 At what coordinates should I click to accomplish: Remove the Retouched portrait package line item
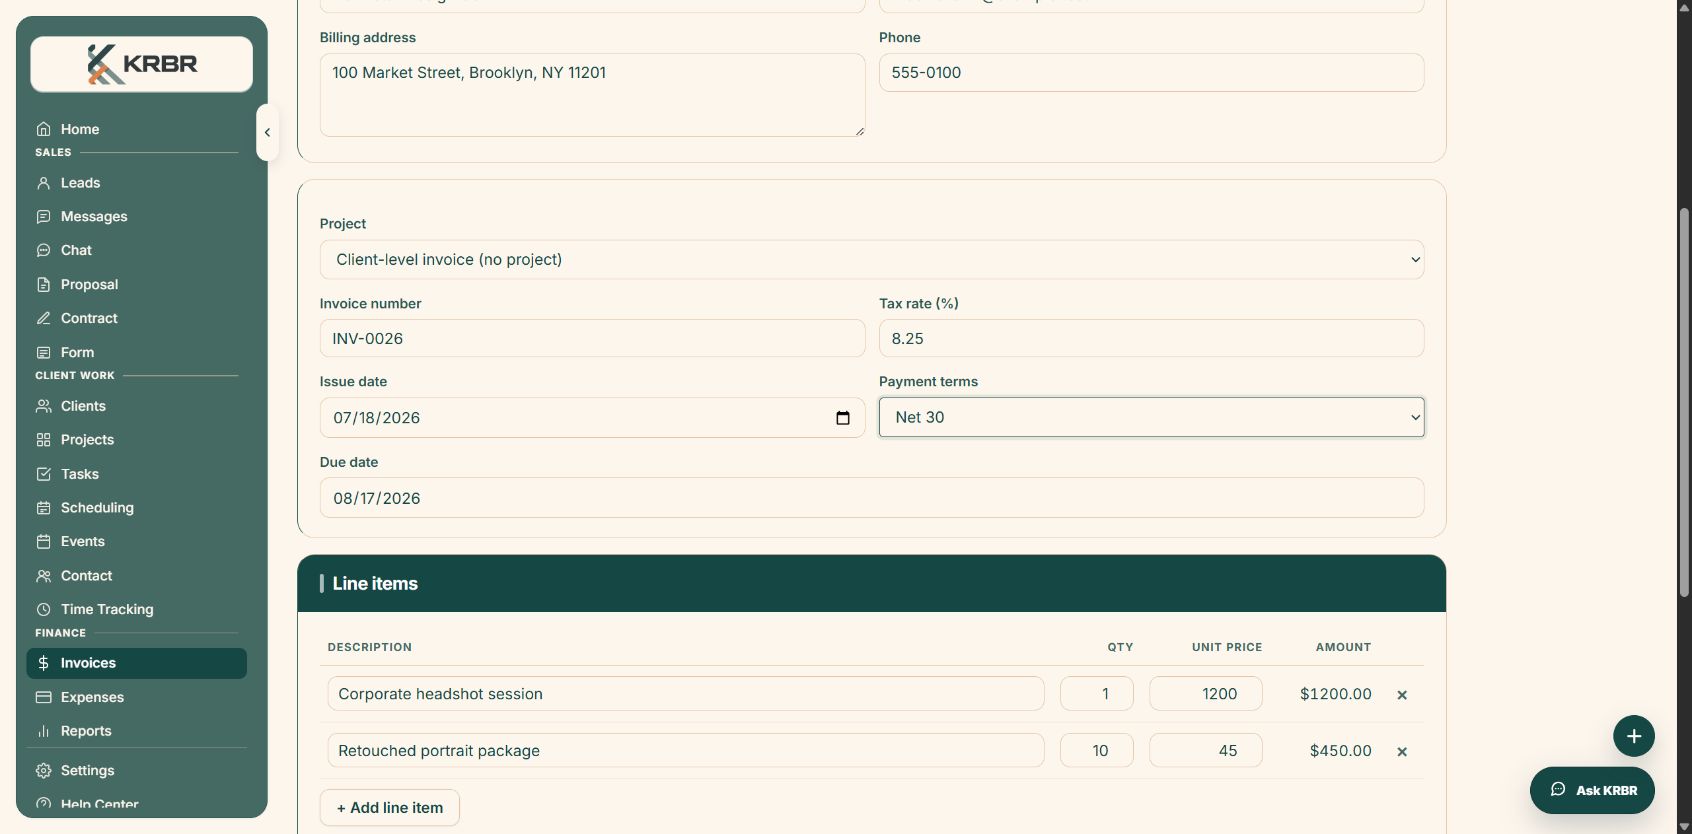1402,752
